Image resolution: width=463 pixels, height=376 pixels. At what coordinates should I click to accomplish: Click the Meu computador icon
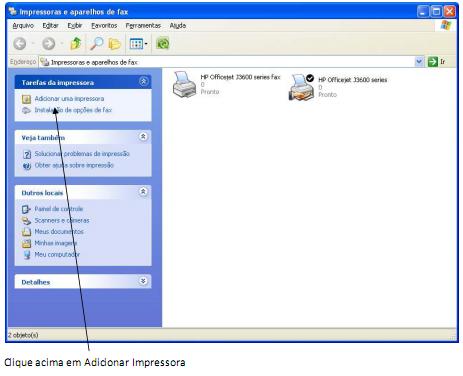coord(27,255)
